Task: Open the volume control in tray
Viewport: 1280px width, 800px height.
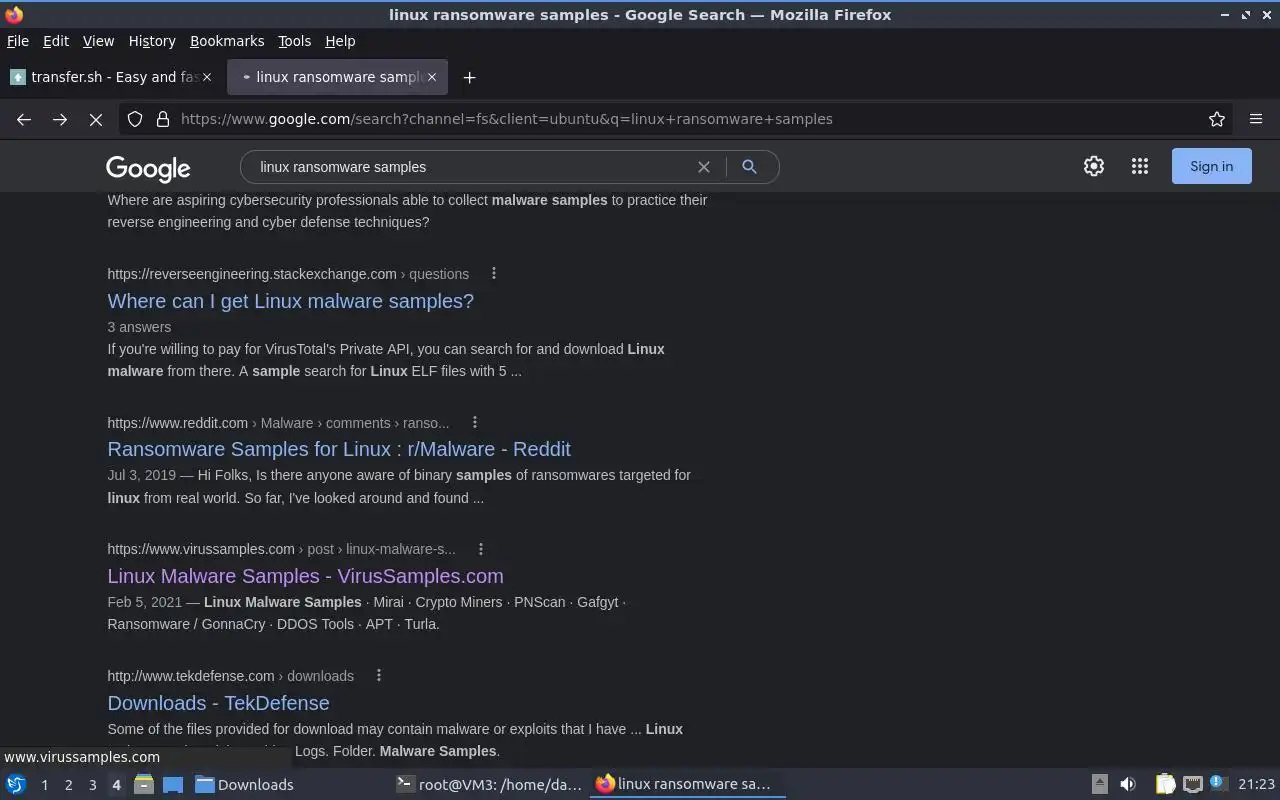Action: pyautogui.click(x=1128, y=784)
